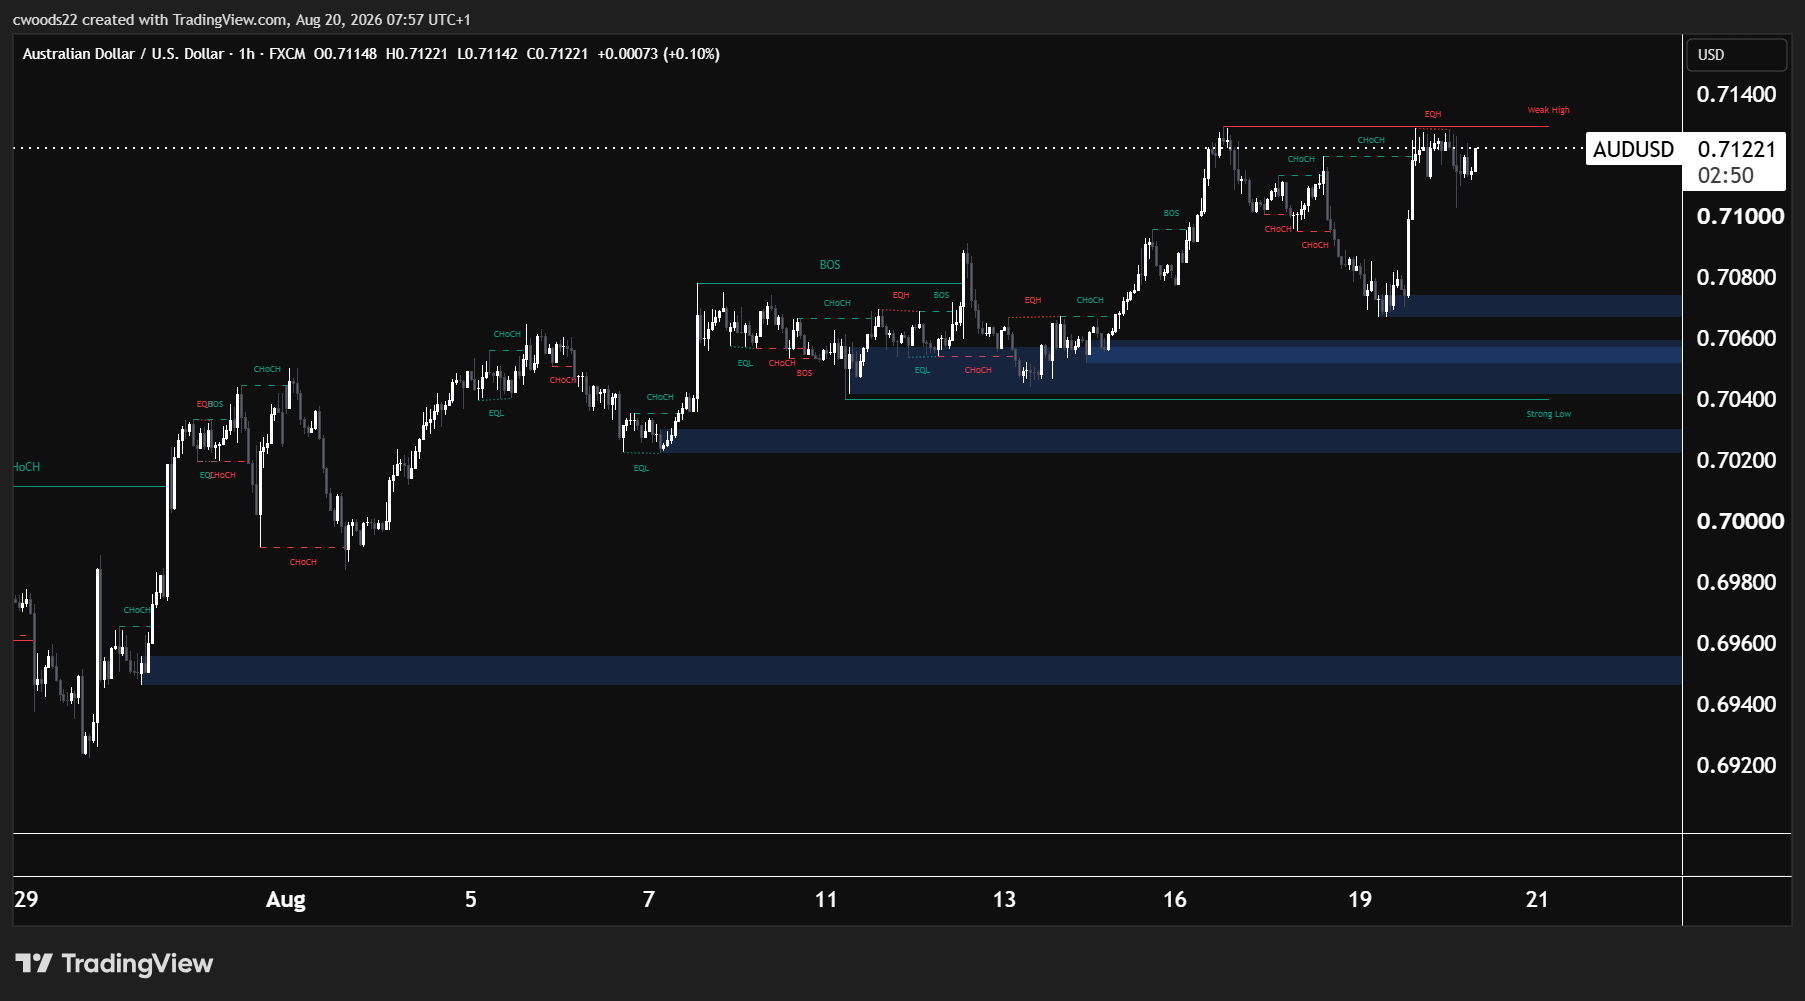Click the 0.71000 price axis label
This screenshot has width=1805, height=1001.
click(x=1740, y=217)
